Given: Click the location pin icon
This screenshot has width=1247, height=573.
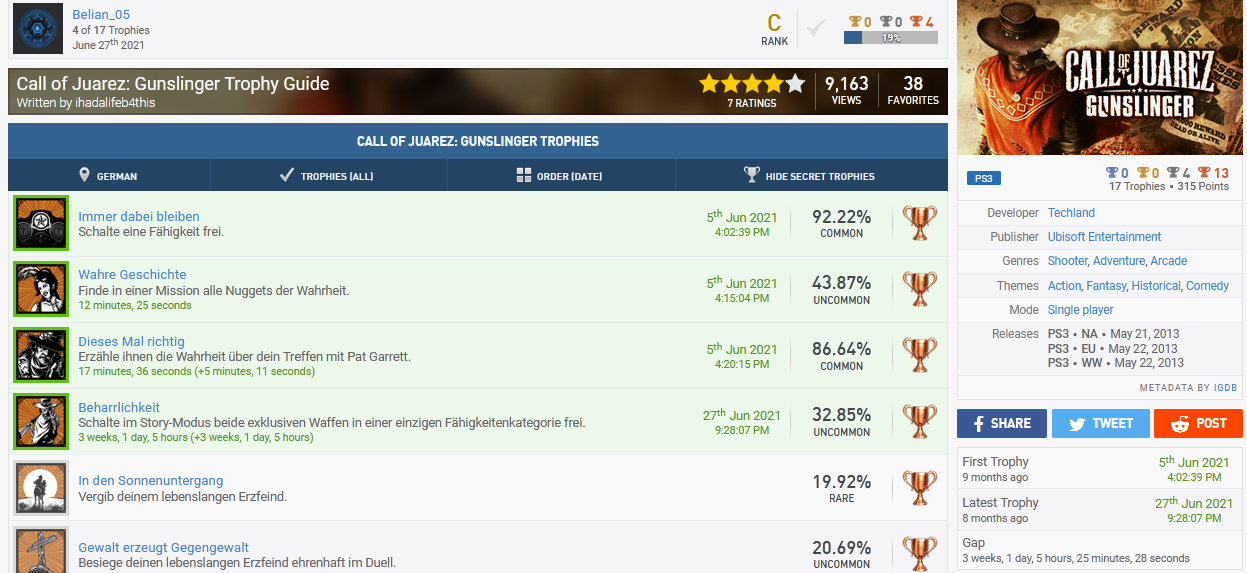Looking at the screenshot, I should coord(84,175).
